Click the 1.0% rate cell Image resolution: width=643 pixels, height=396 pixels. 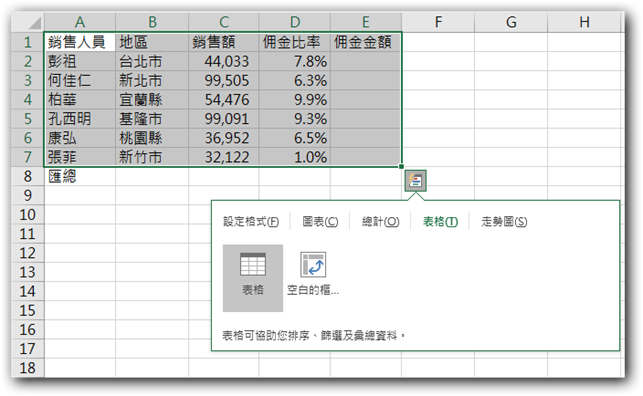coord(295,157)
